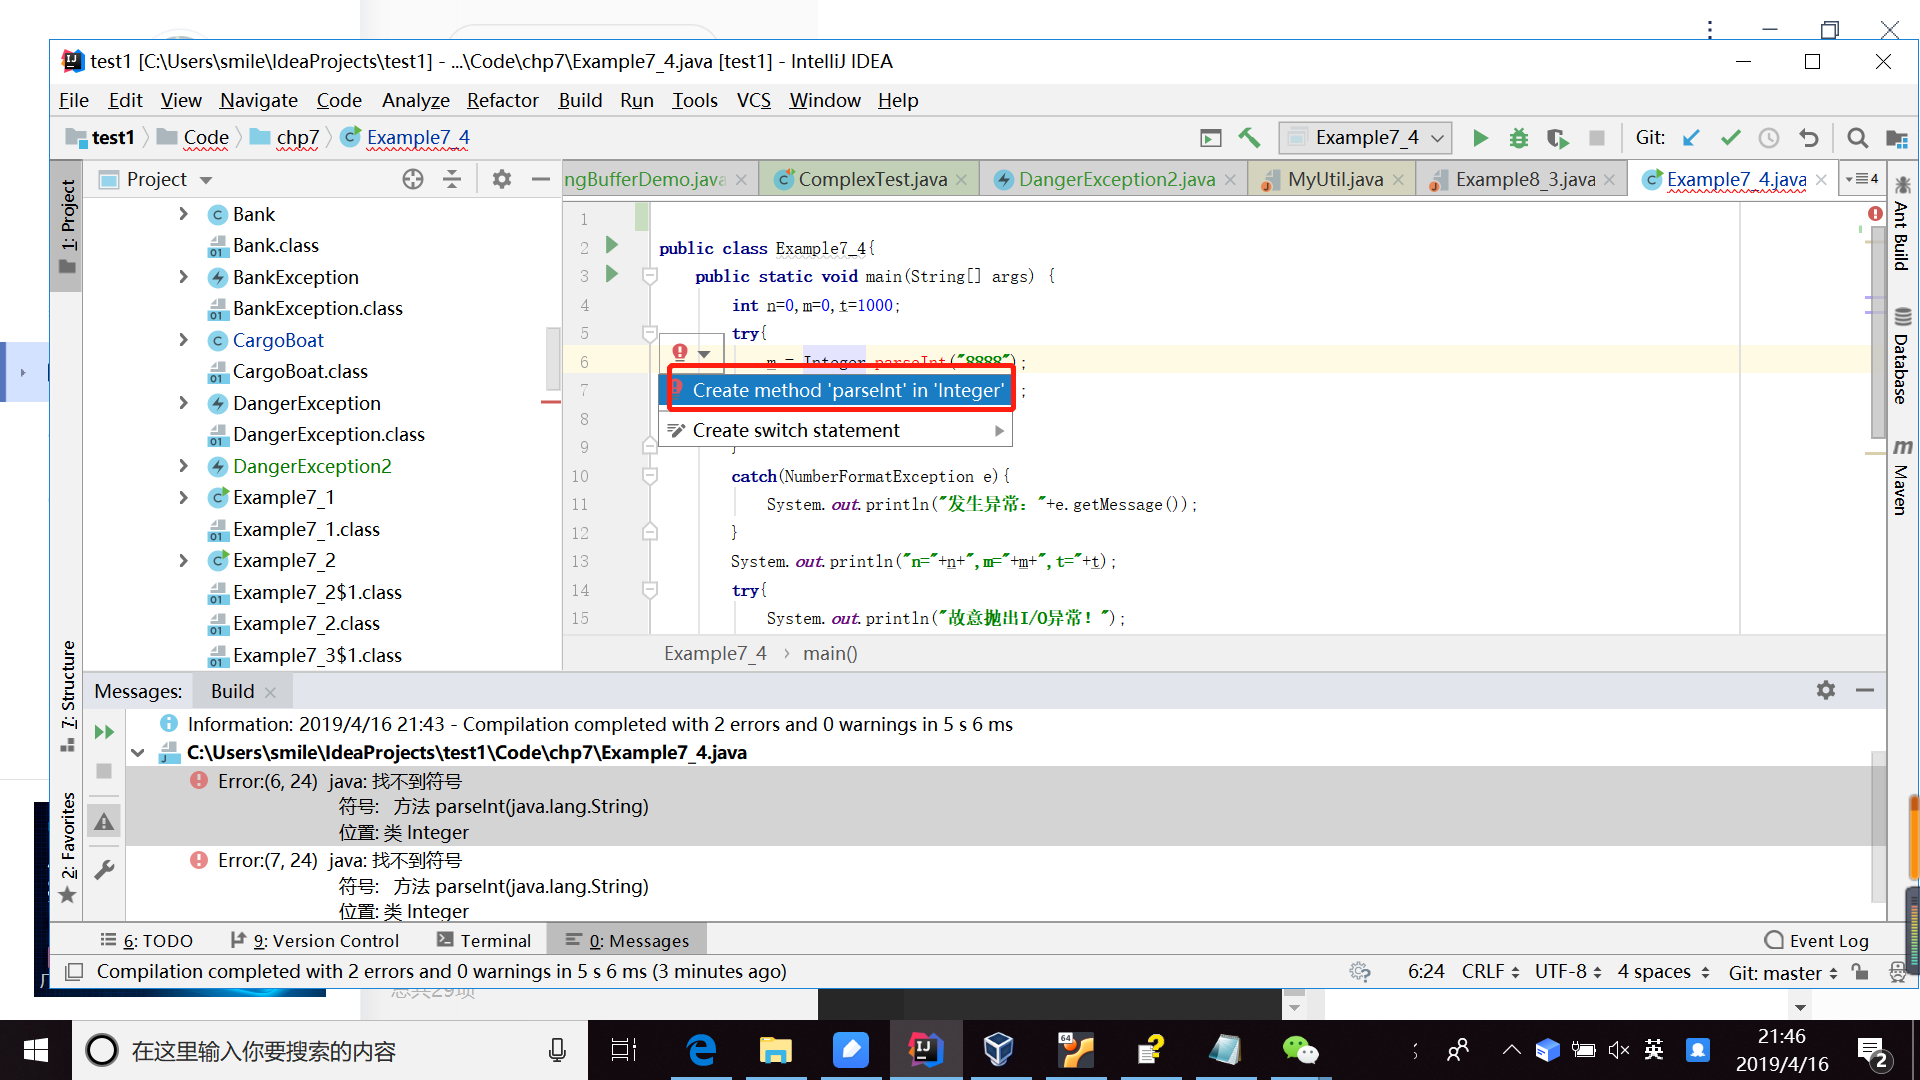Open the Analyze menu
Image resolution: width=1920 pixels, height=1080 pixels.
(415, 100)
